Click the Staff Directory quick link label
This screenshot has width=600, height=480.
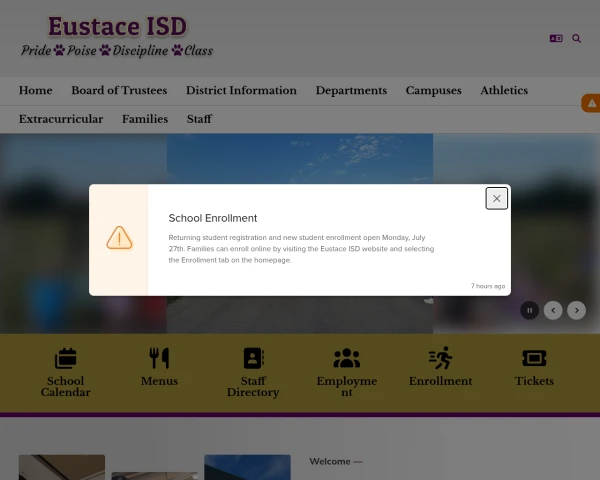pos(253,387)
